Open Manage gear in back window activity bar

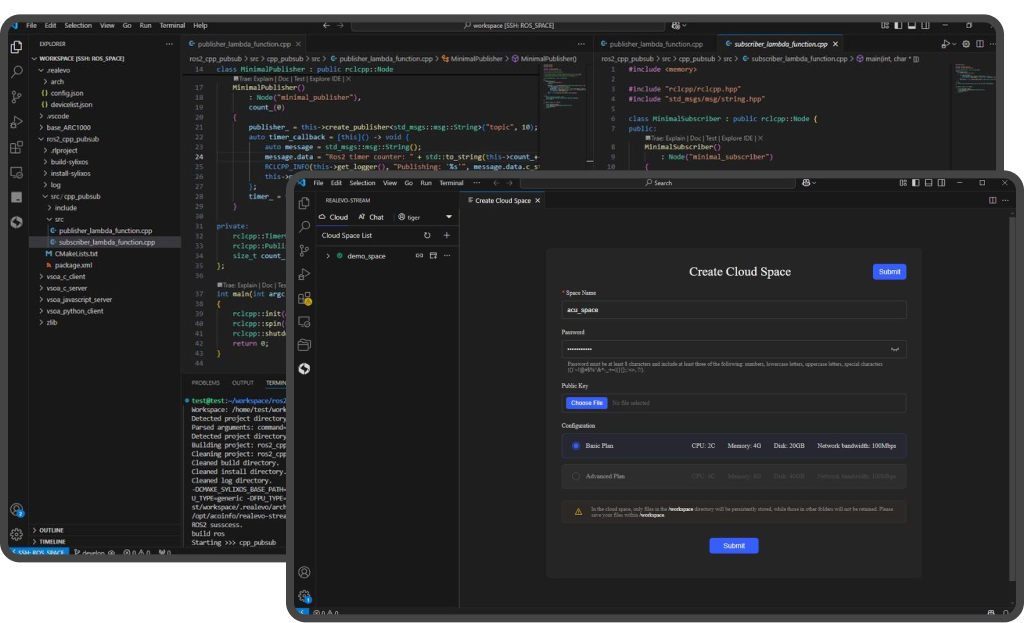(x=17, y=534)
